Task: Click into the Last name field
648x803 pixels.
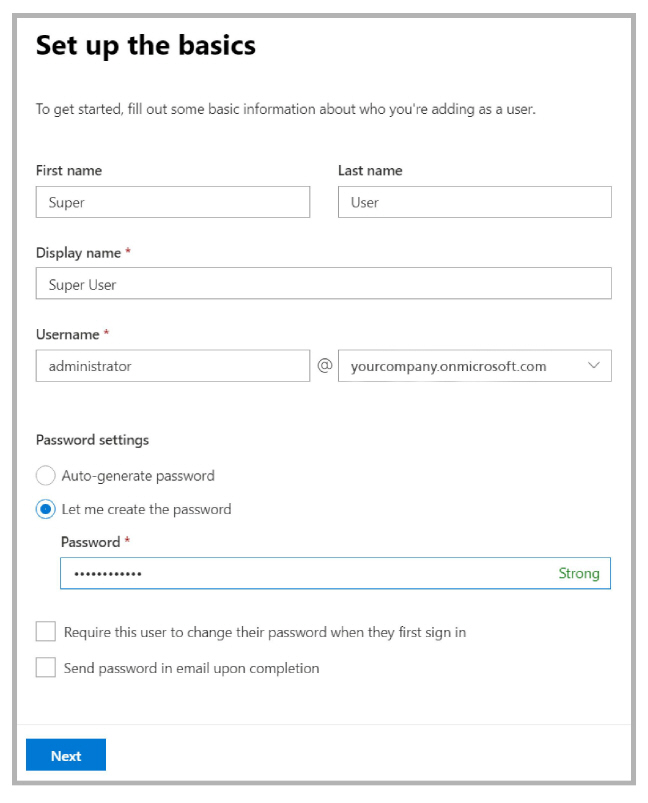Action: [x=474, y=202]
